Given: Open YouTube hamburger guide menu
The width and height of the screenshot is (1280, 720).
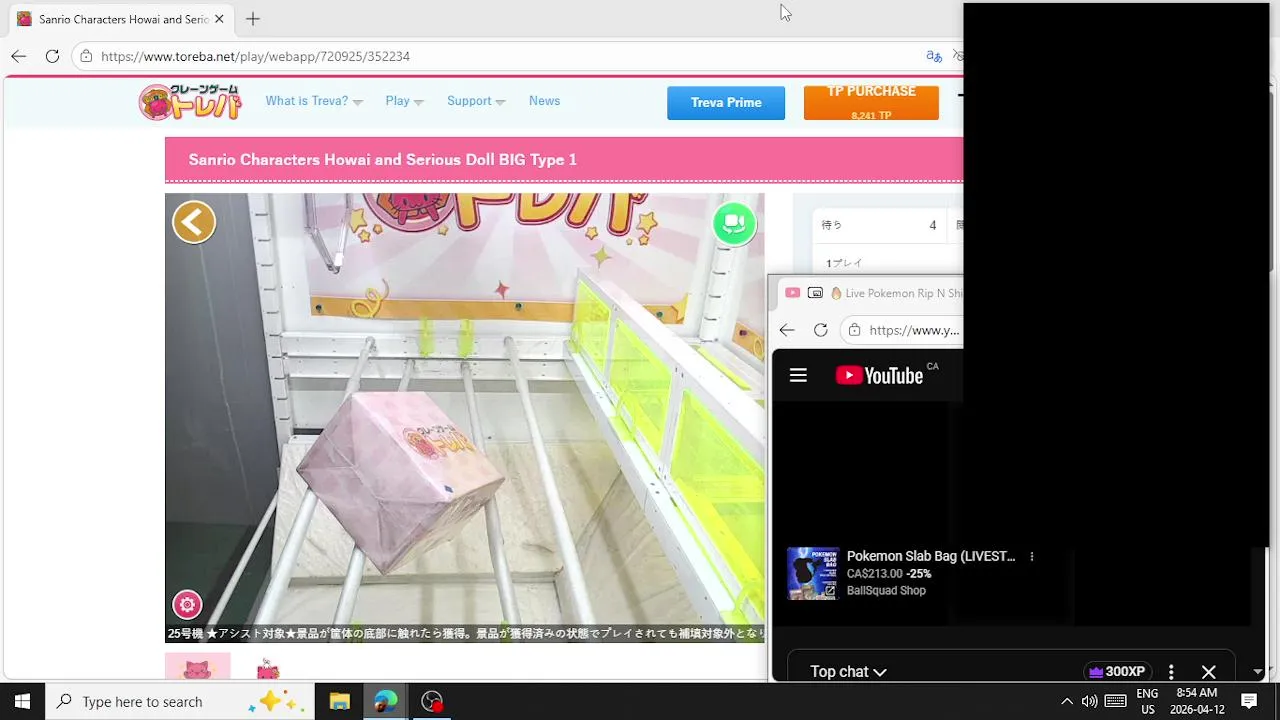Looking at the screenshot, I should coord(798,375).
